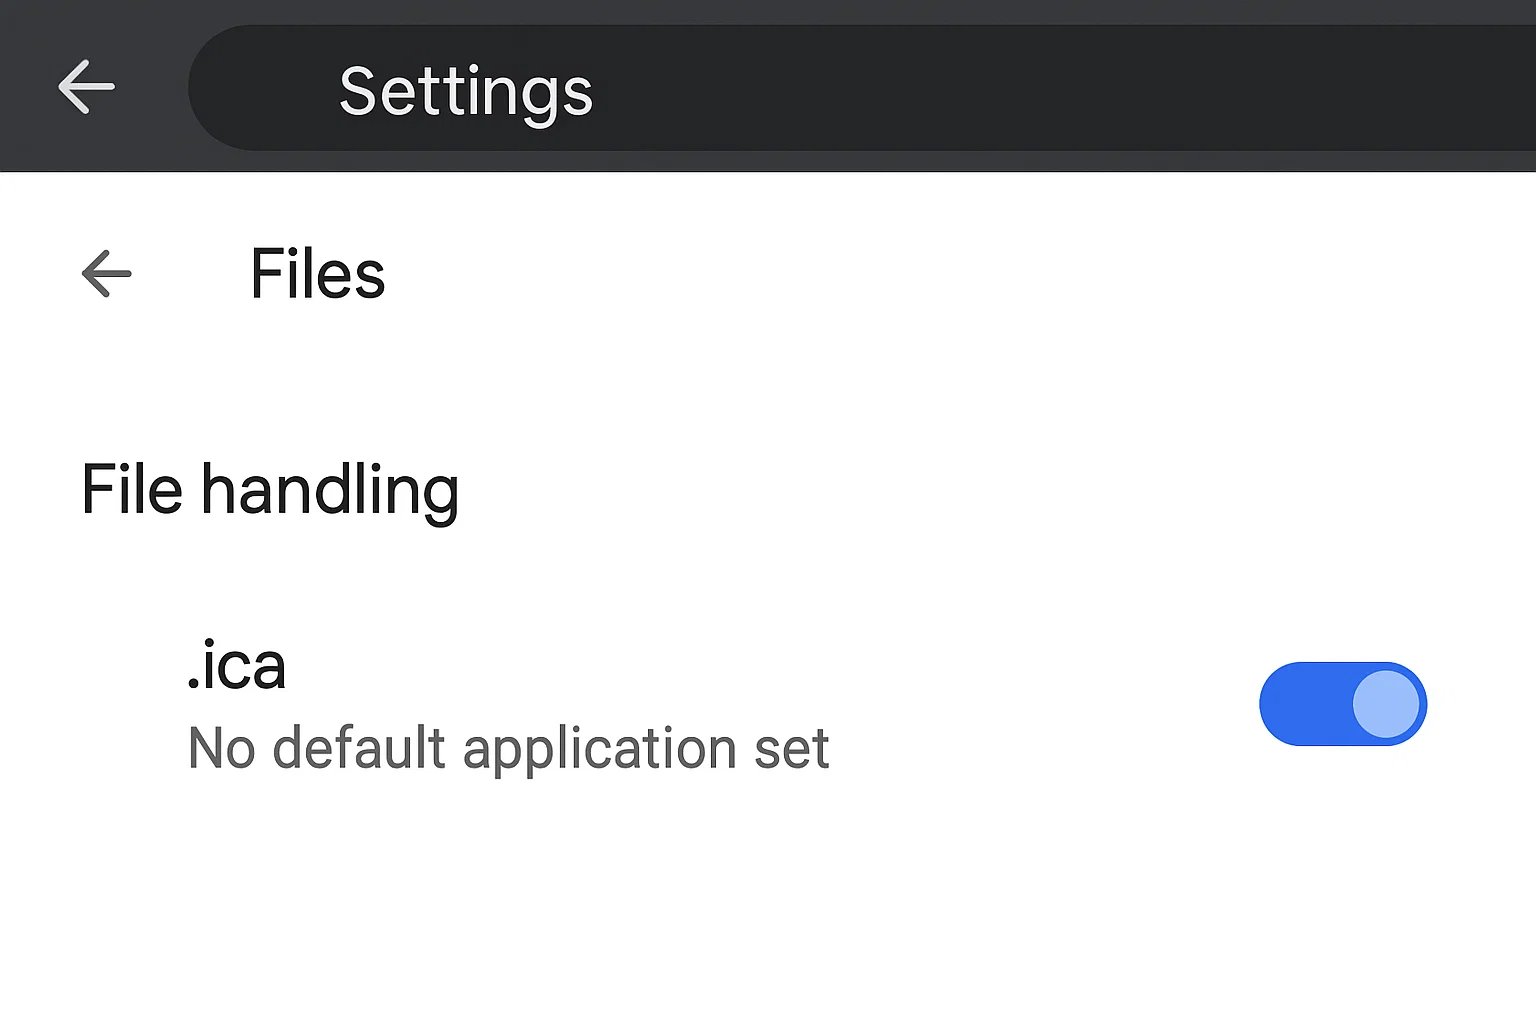Open the default application chooser for .ica
This screenshot has width=1536, height=1024.
coord(508,748)
